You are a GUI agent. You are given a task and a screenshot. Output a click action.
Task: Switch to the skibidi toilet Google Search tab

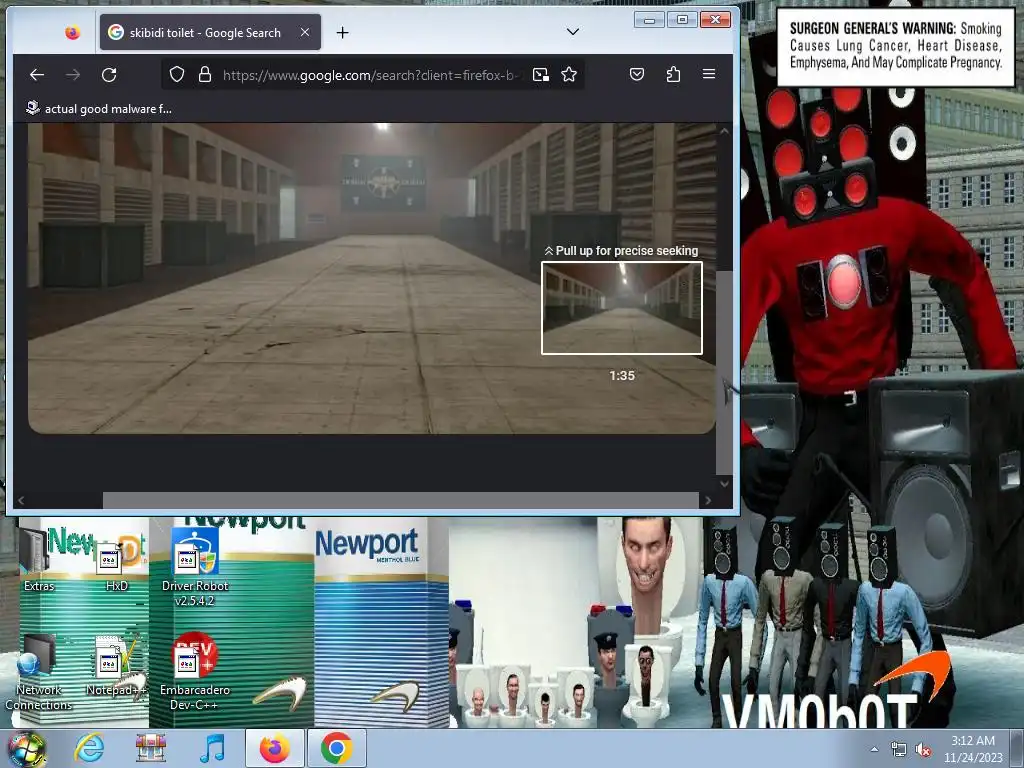(210, 32)
